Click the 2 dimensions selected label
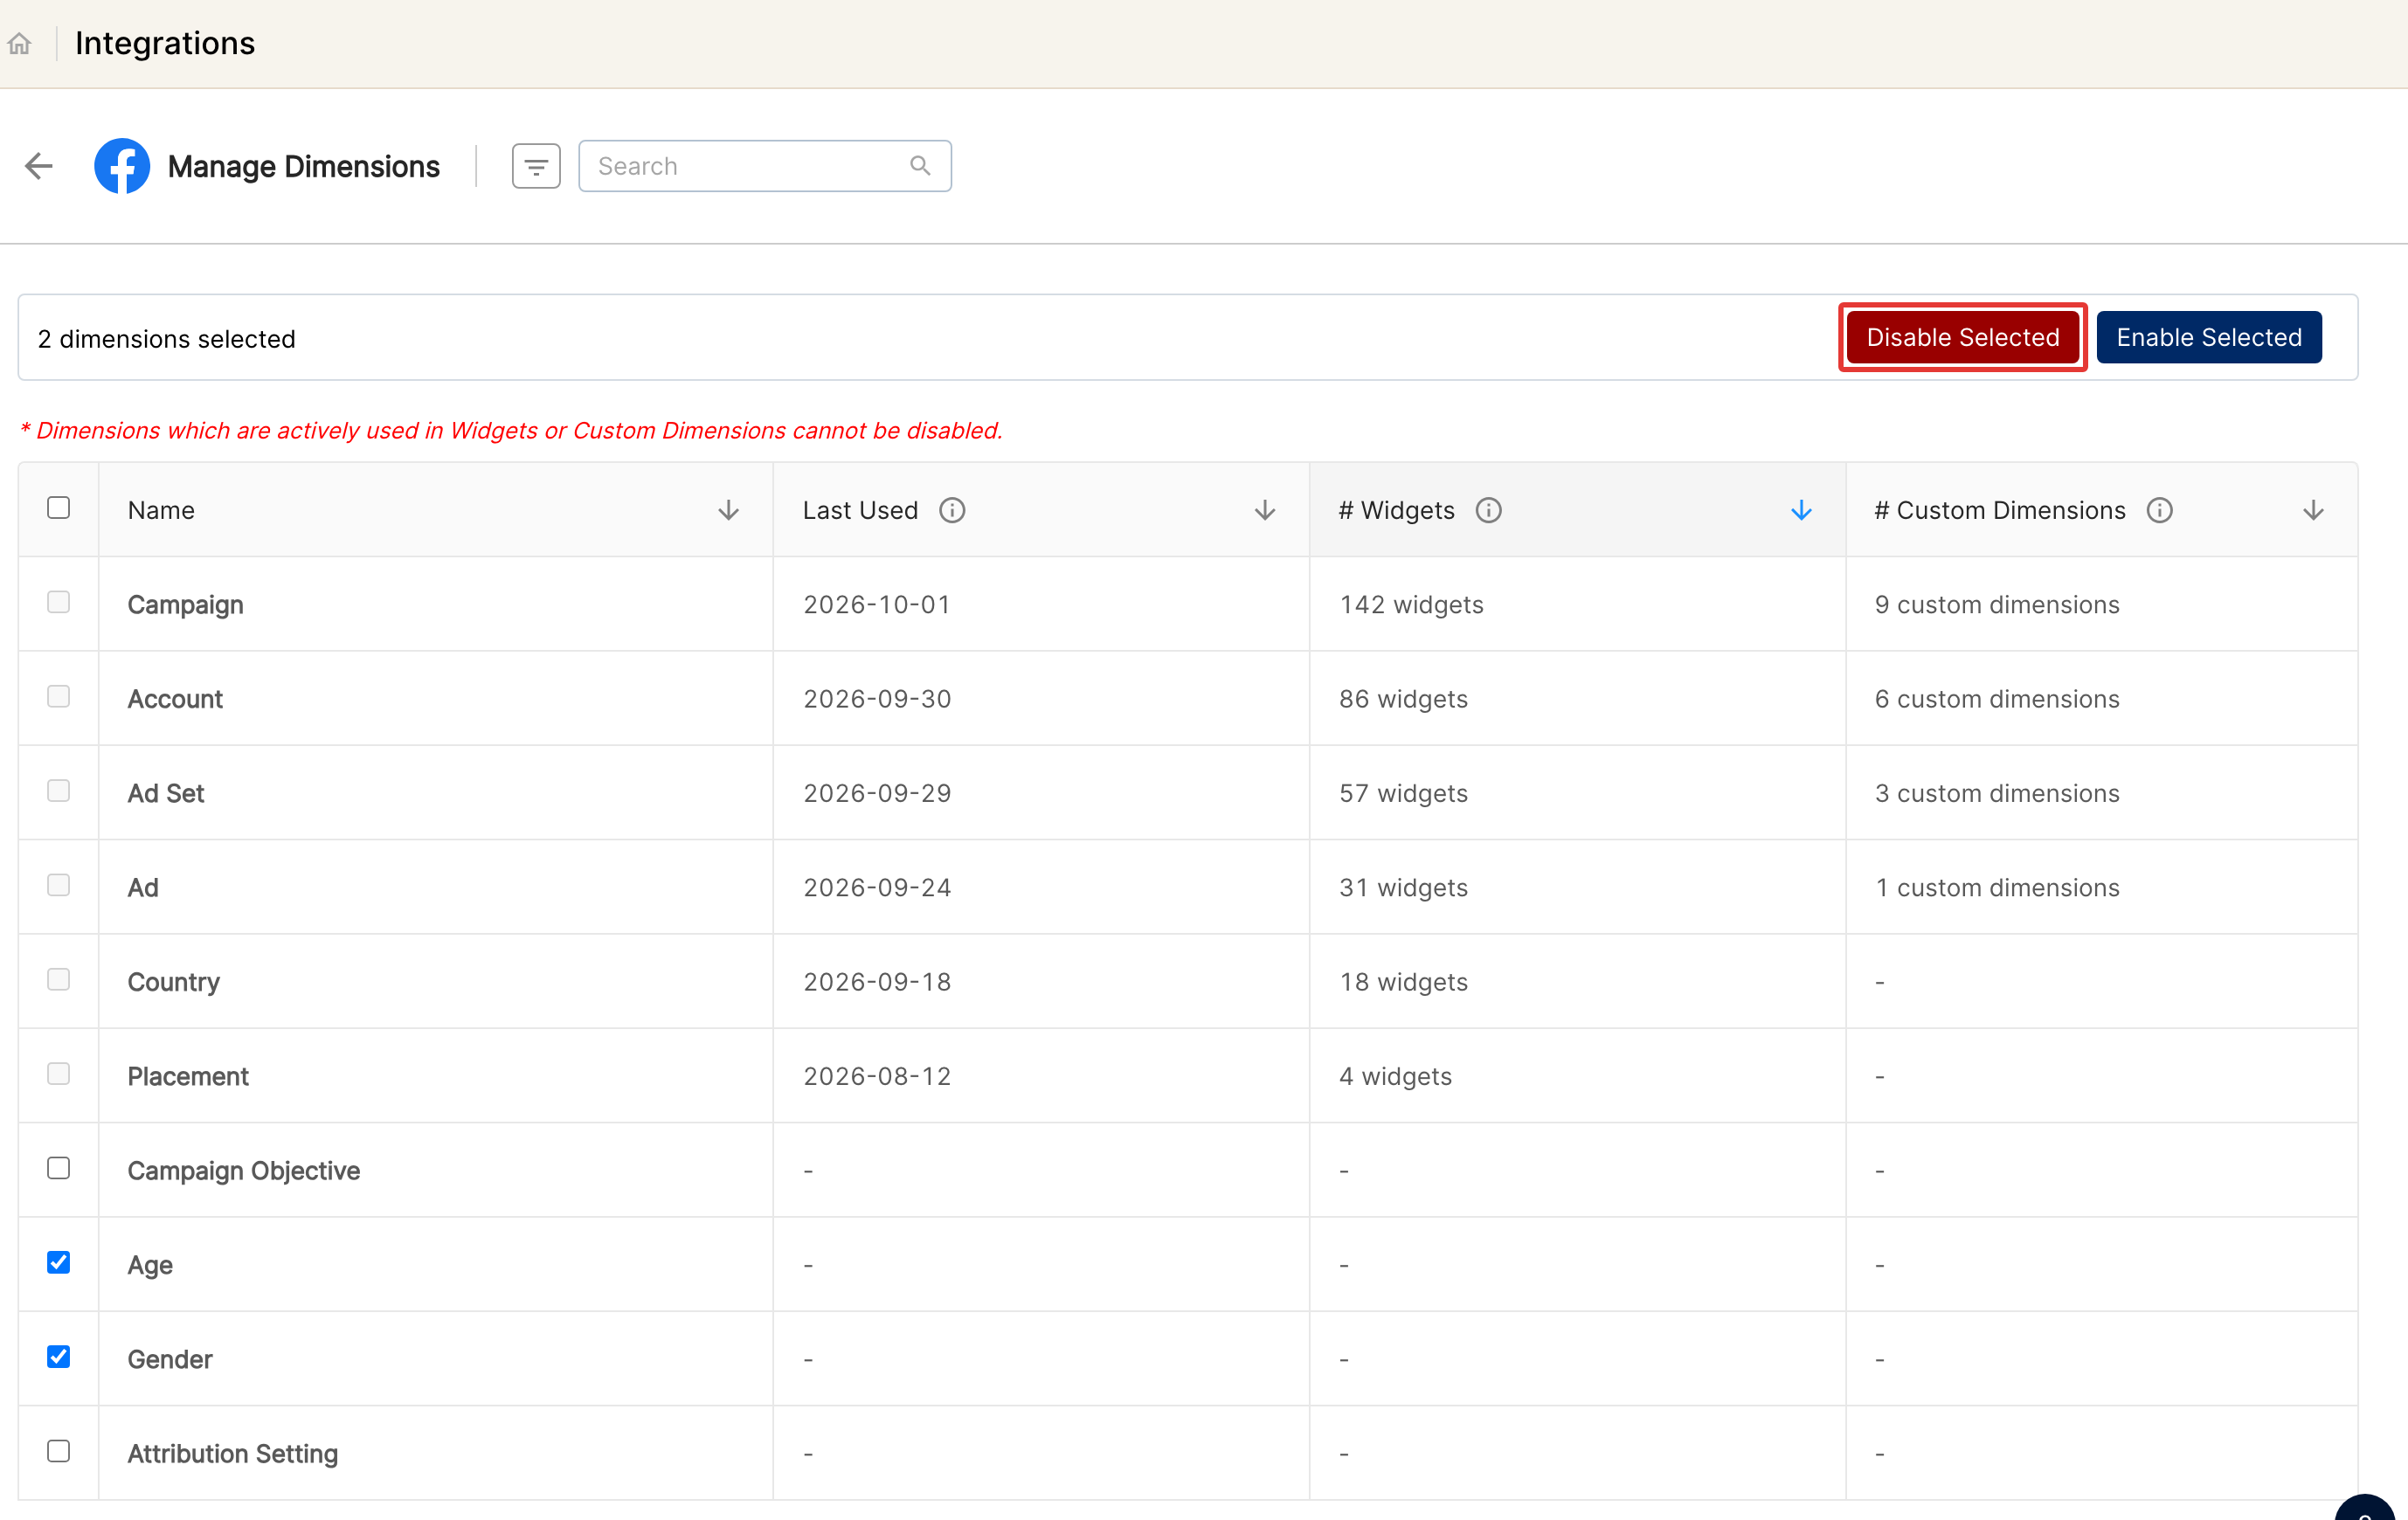 (167, 339)
